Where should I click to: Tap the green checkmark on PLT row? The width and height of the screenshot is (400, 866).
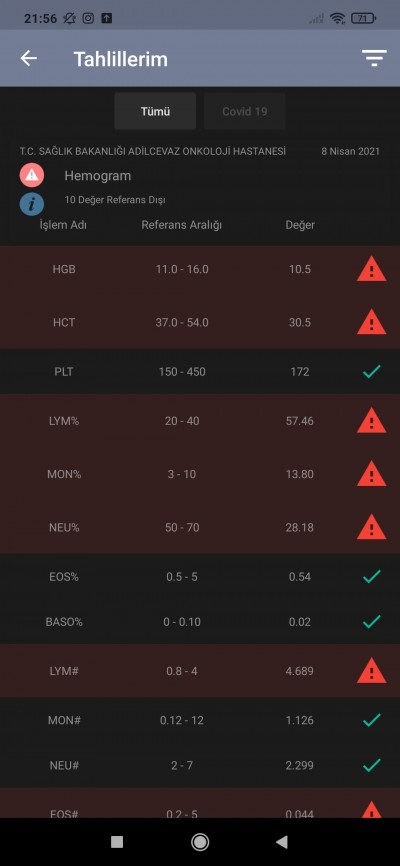(372, 371)
